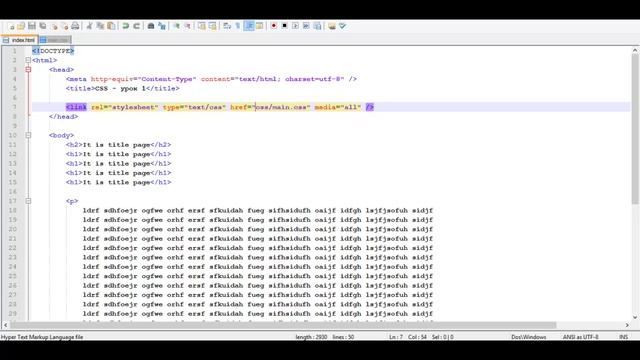Click the spell-check checkmark icon
The height and width of the screenshot is (360, 640).
coord(342,26)
